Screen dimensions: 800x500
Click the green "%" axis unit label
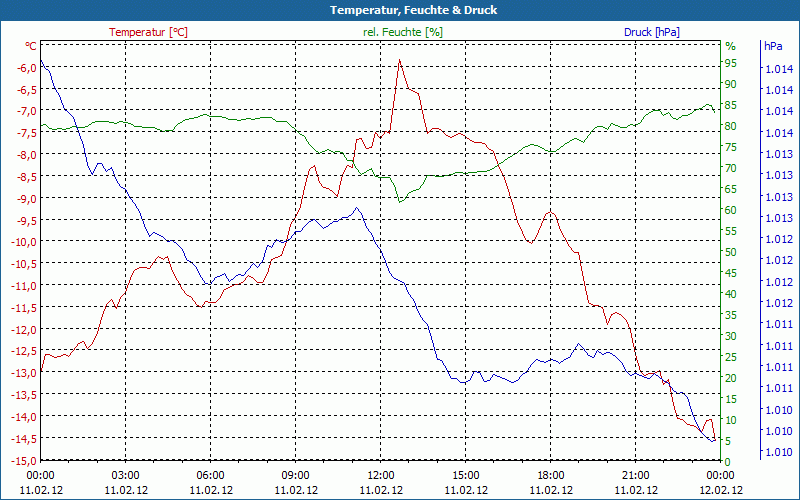point(731,46)
